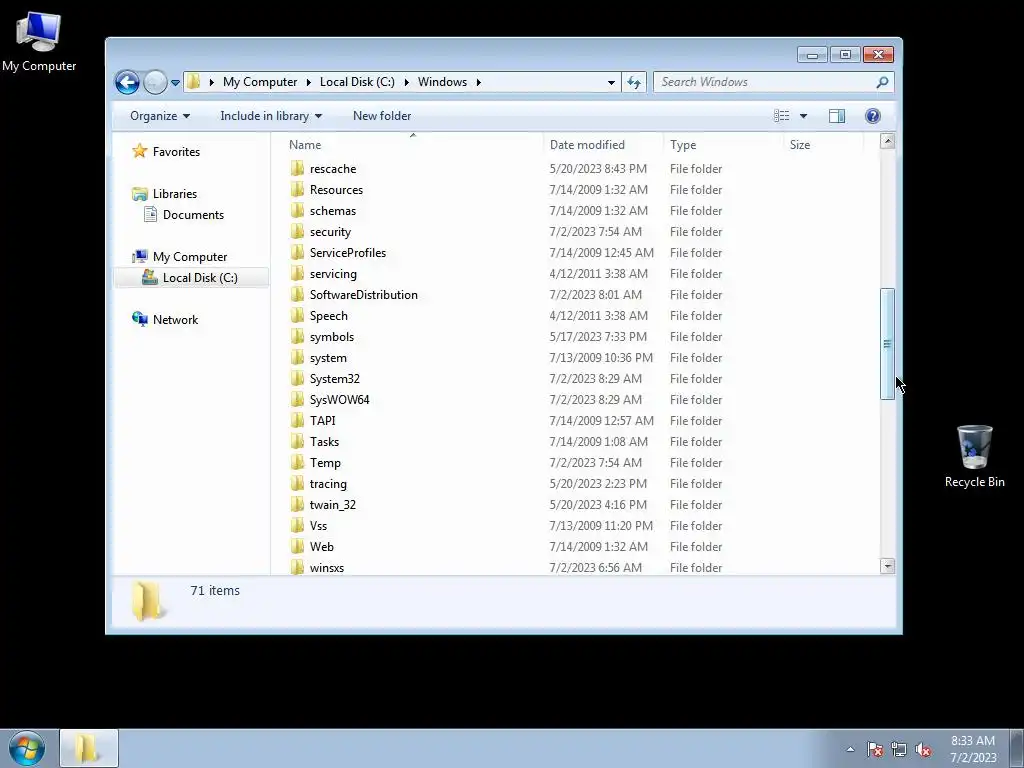Open the Organize menu
The image size is (1024, 768).
(160, 116)
